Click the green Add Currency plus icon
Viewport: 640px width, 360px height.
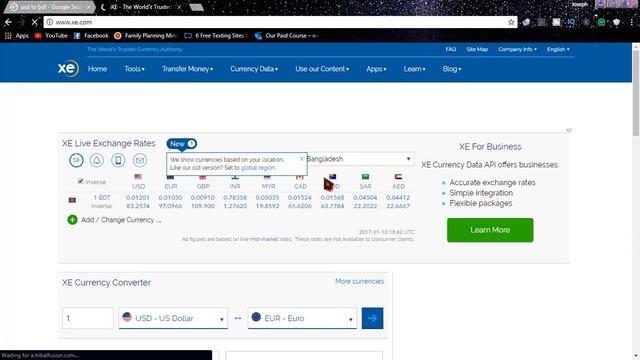[72, 220]
